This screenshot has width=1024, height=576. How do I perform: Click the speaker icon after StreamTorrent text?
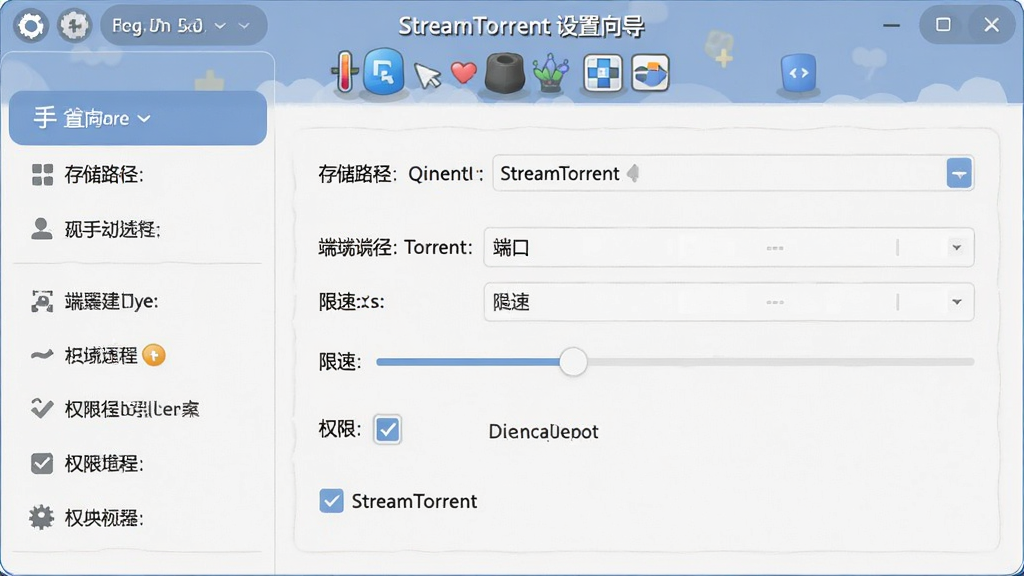click(633, 173)
